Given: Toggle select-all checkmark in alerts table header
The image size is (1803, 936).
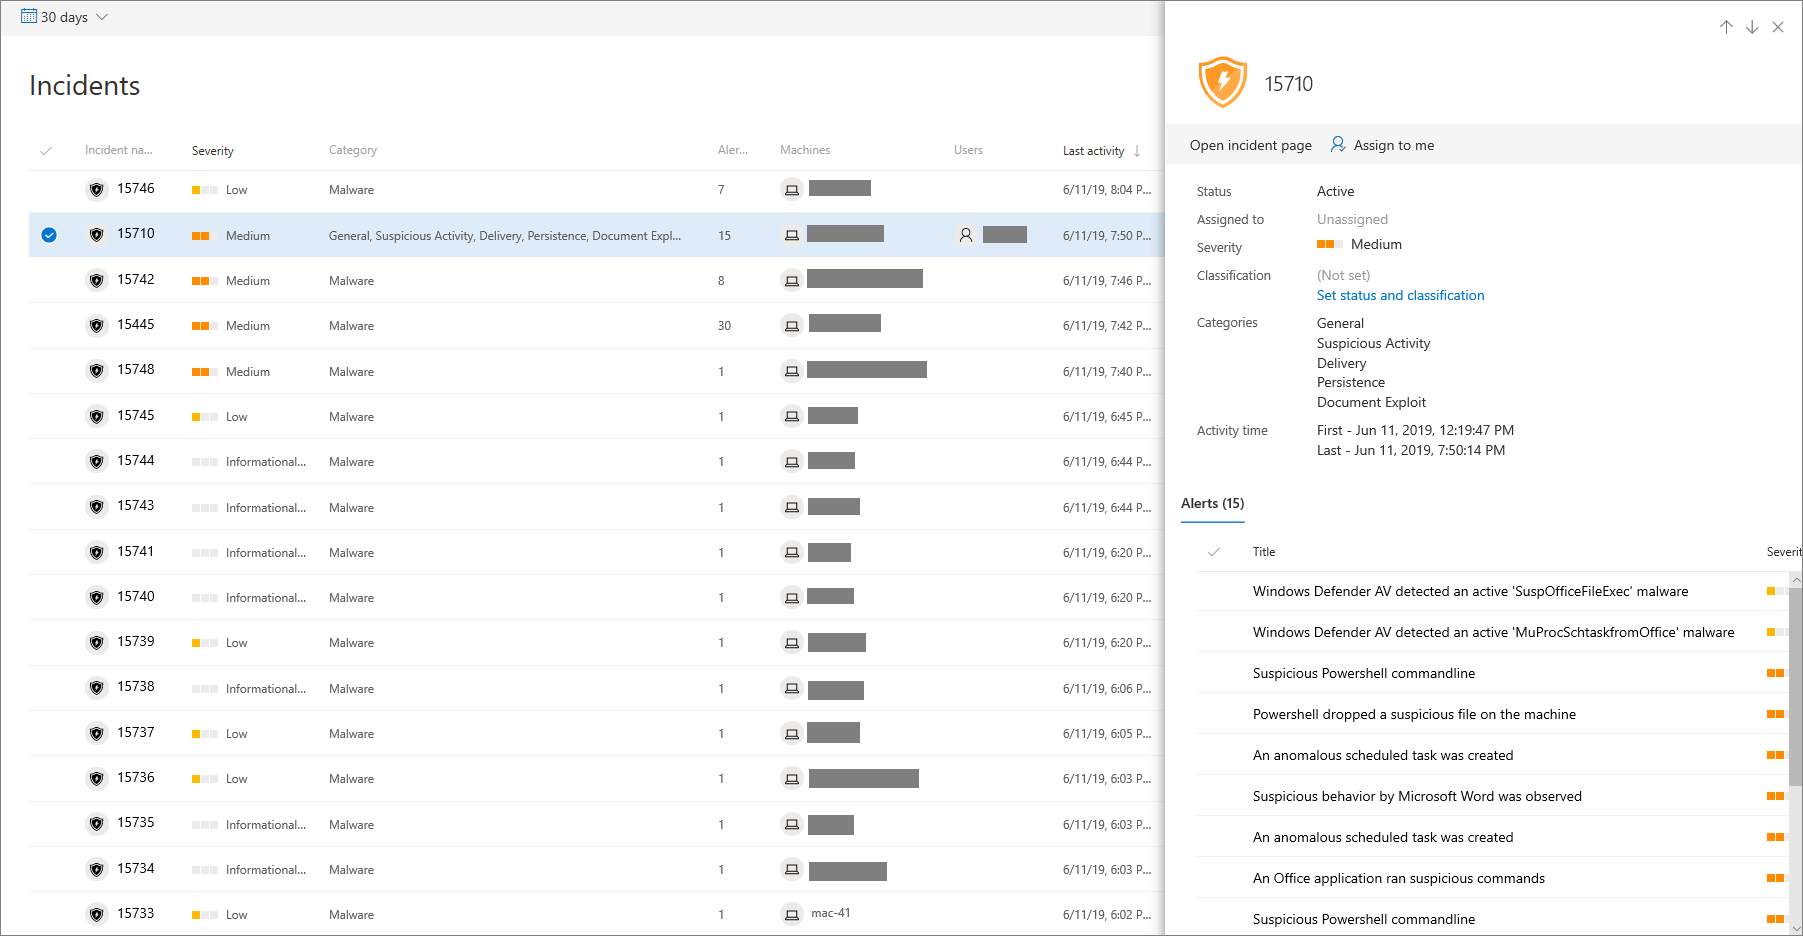Looking at the screenshot, I should coord(1213,552).
